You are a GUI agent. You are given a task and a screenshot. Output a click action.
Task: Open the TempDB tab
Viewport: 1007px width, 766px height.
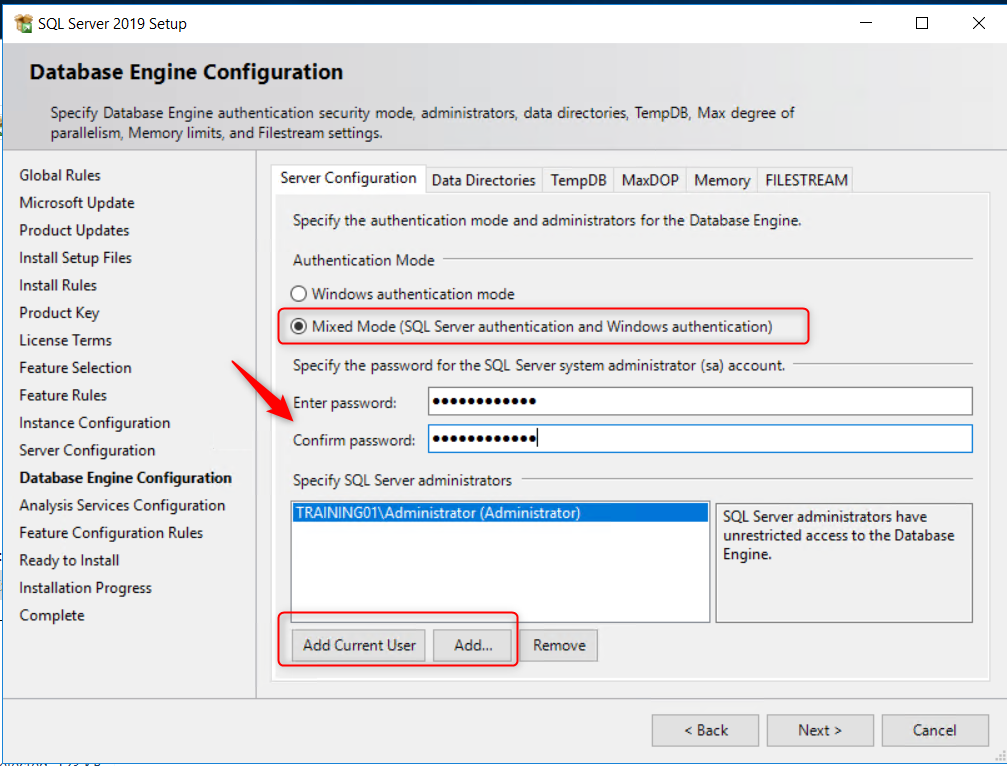pos(578,180)
